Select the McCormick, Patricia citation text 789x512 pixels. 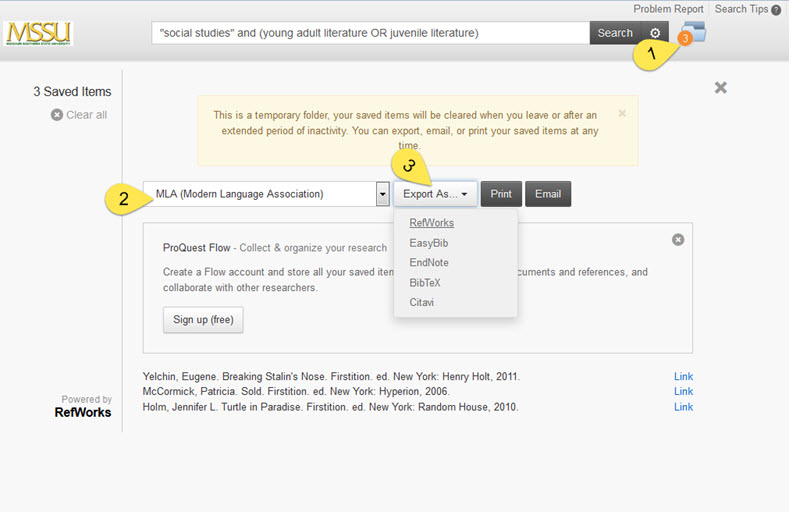click(295, 391)
